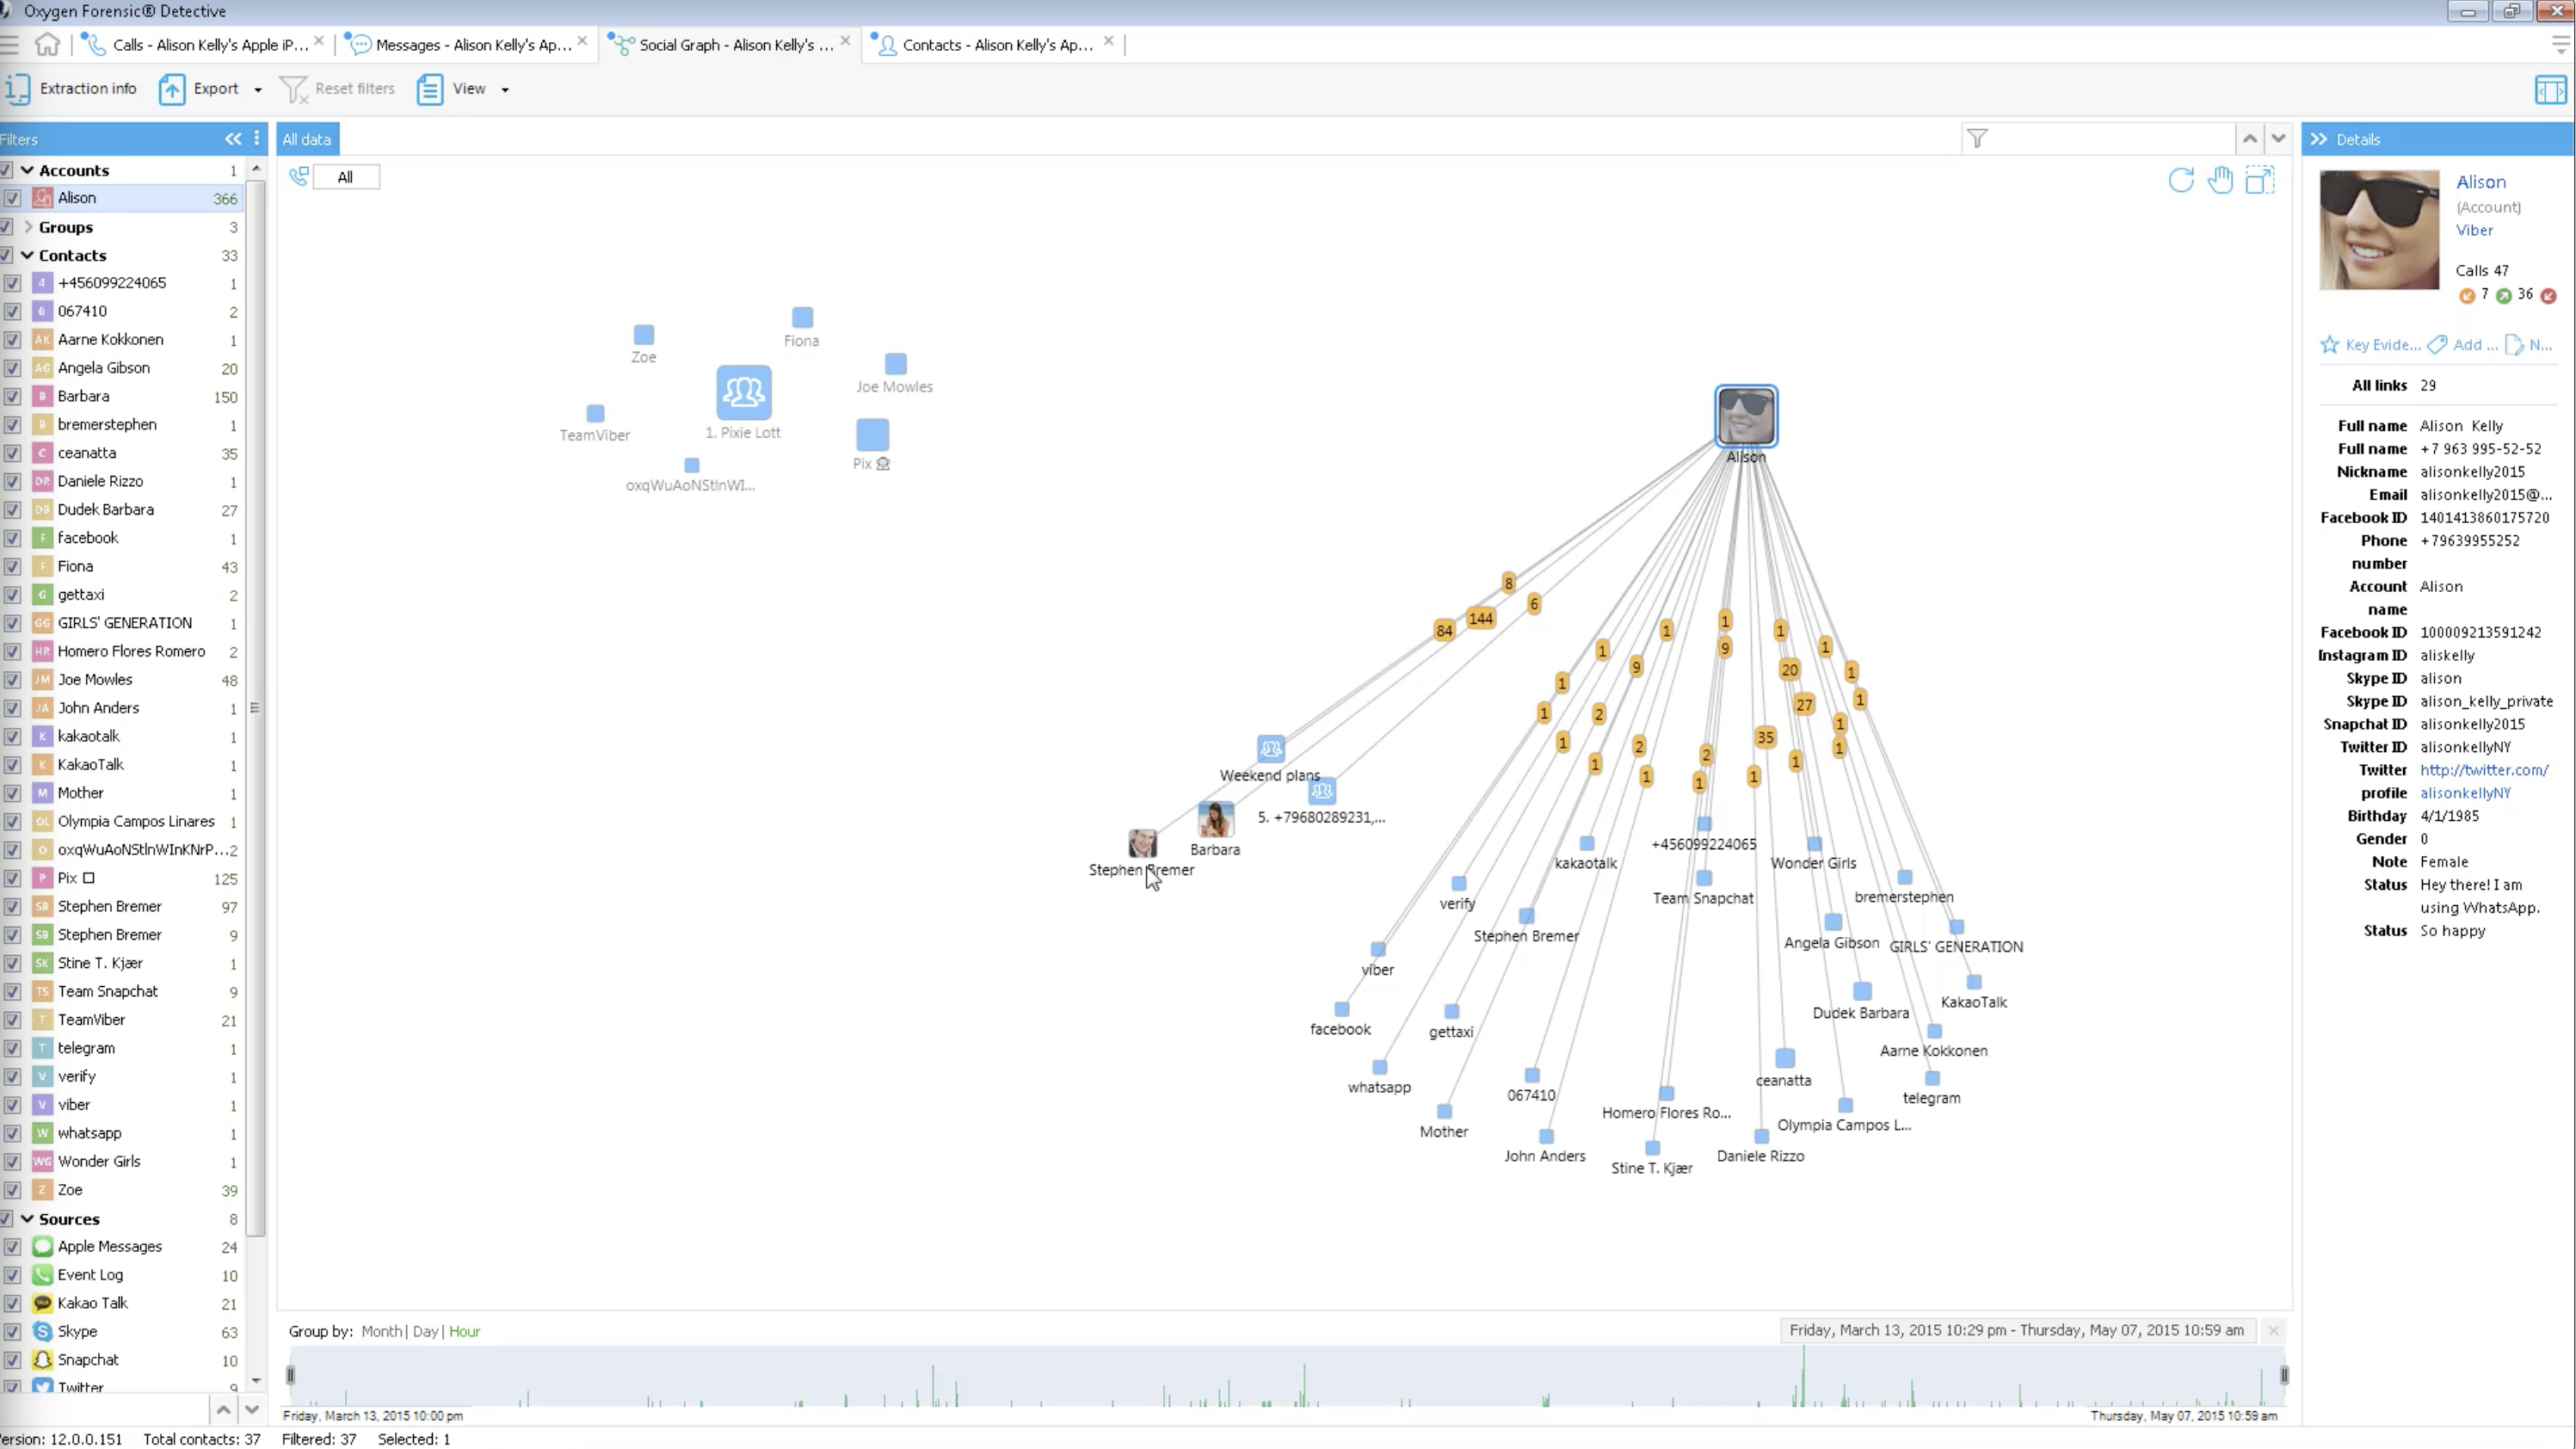This screenshot has height=1449, width=2576.
Task: Select the Stephen Bremer photo node
Action: coord(1142,843)
